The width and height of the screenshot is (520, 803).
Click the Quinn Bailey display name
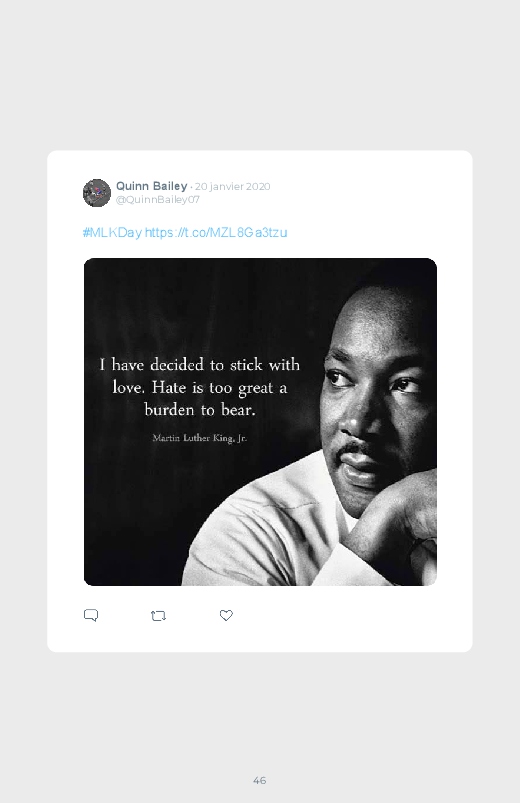[x=152, y=186]
